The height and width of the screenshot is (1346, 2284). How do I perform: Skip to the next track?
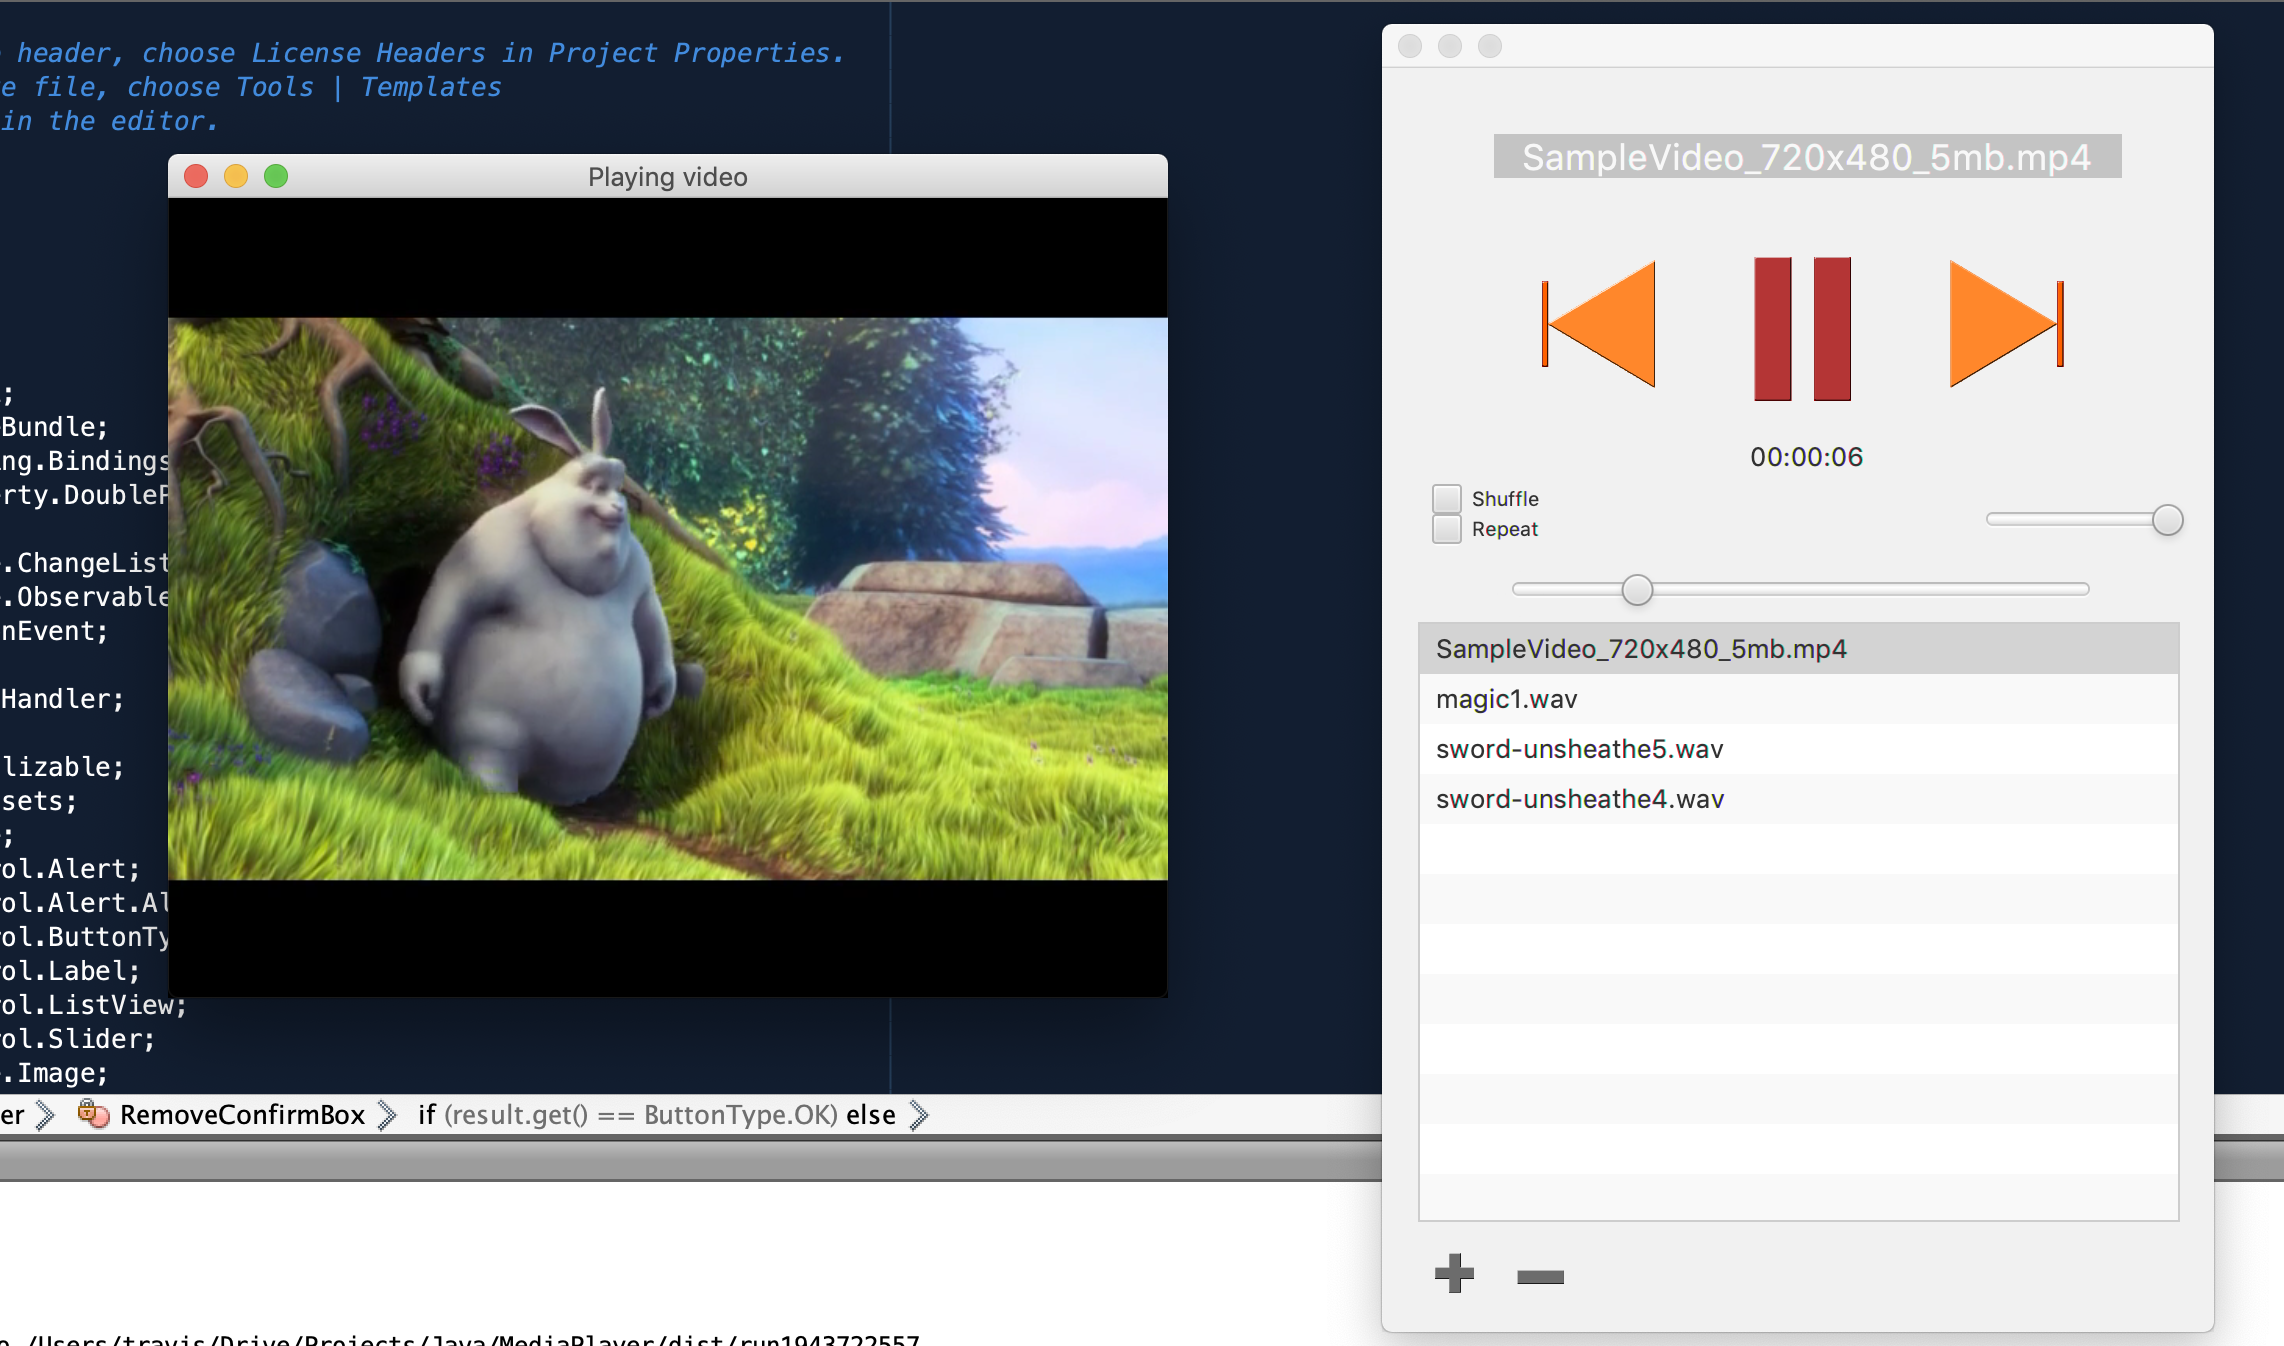[x=2005, y=324]
